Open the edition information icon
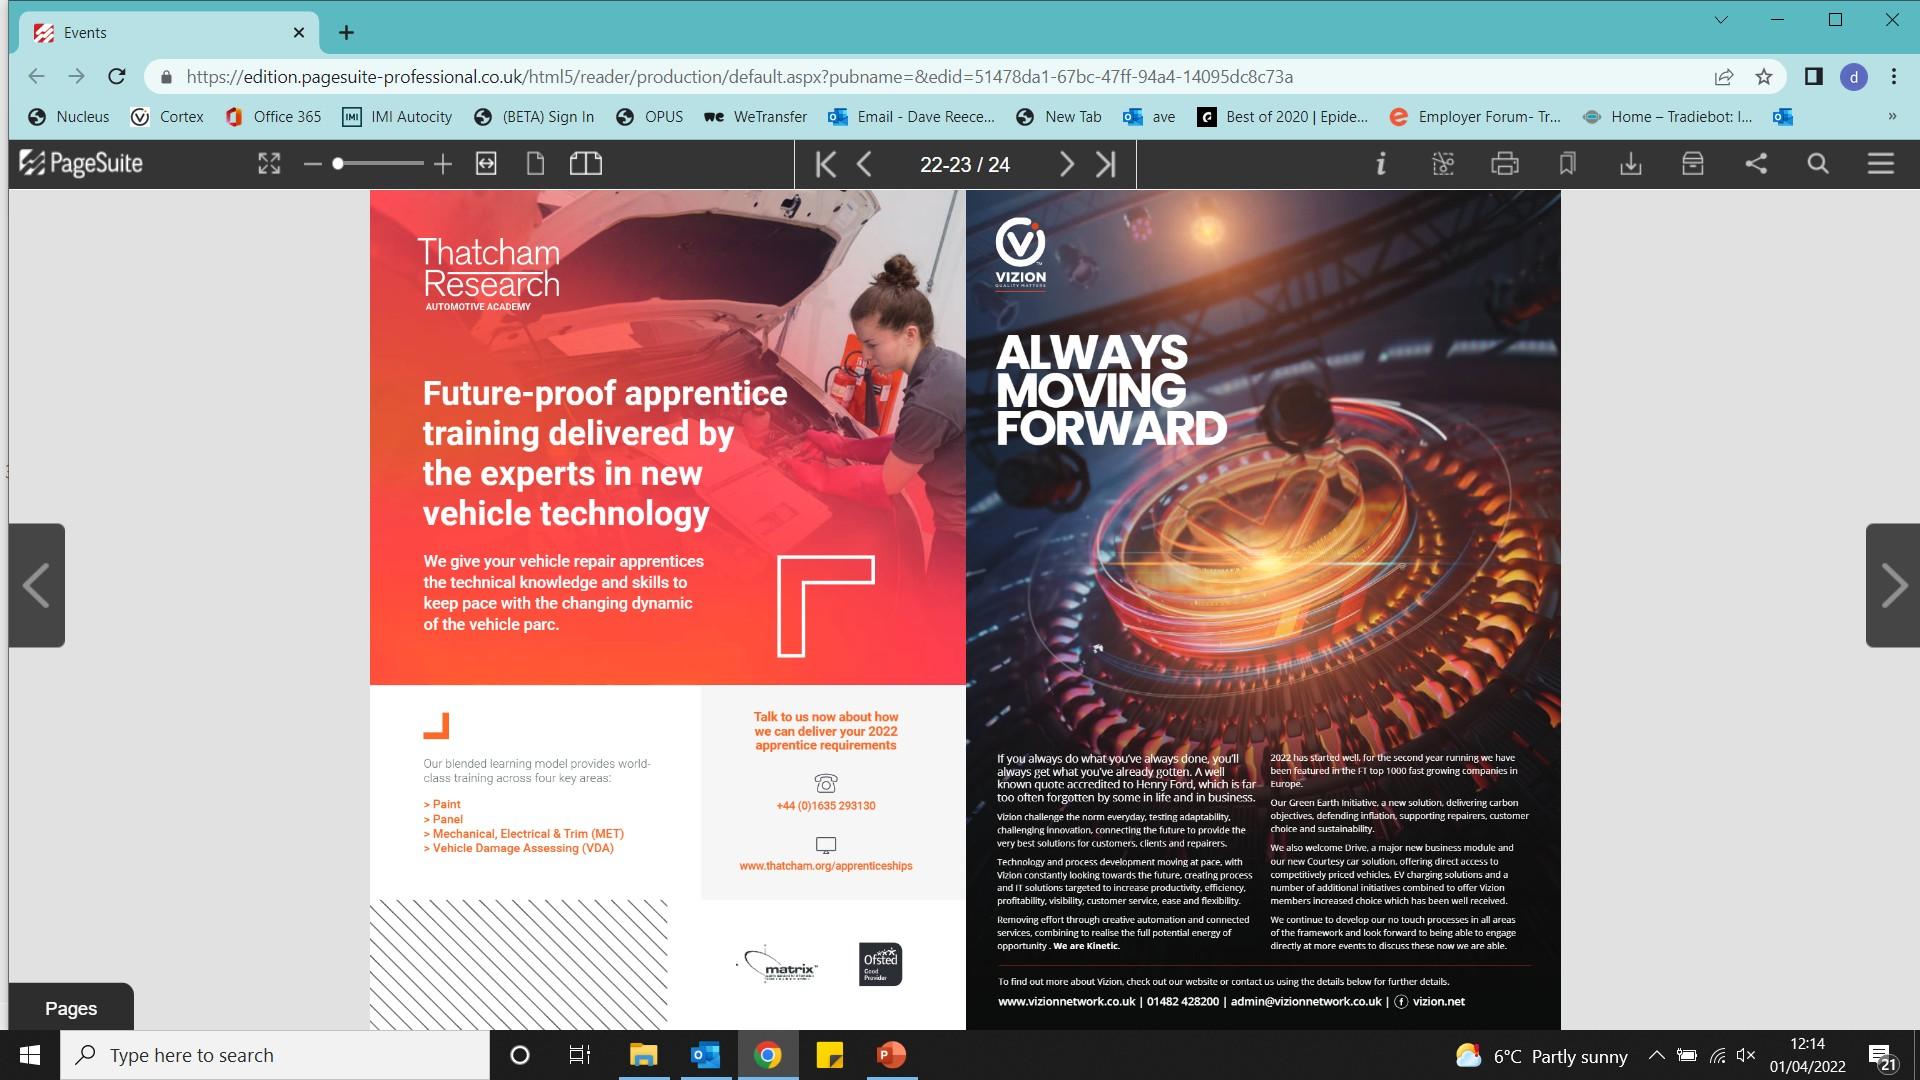The height and width of the screenshot is (1080, 1920). (x=1381, y=164)
